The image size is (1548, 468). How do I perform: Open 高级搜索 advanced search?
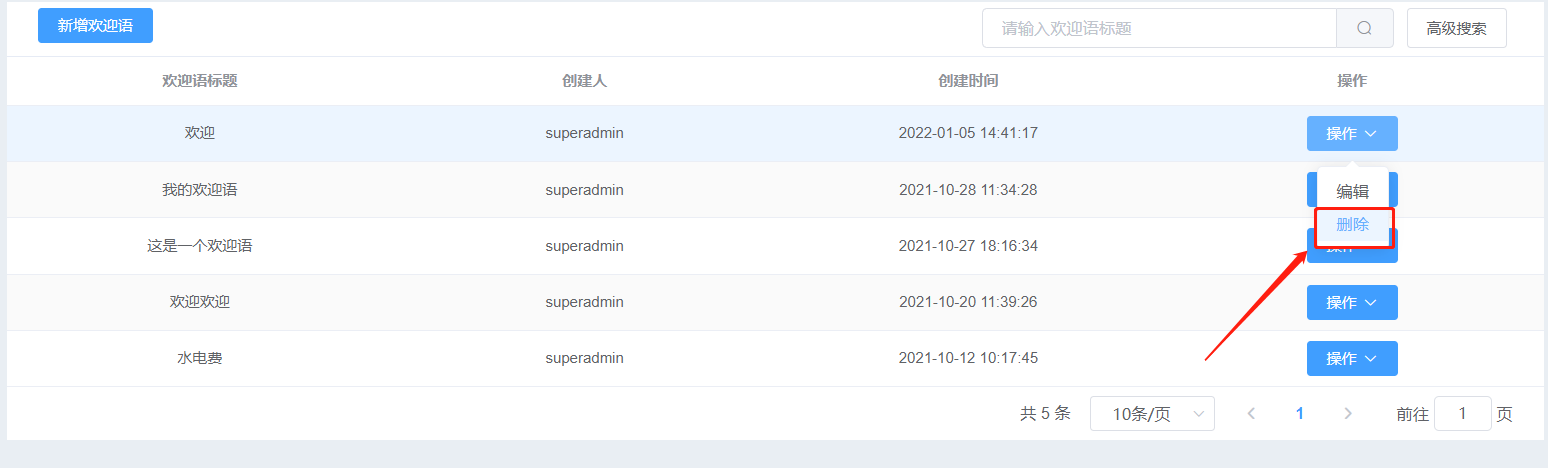pyautogui.click(x=1456, y=28)
